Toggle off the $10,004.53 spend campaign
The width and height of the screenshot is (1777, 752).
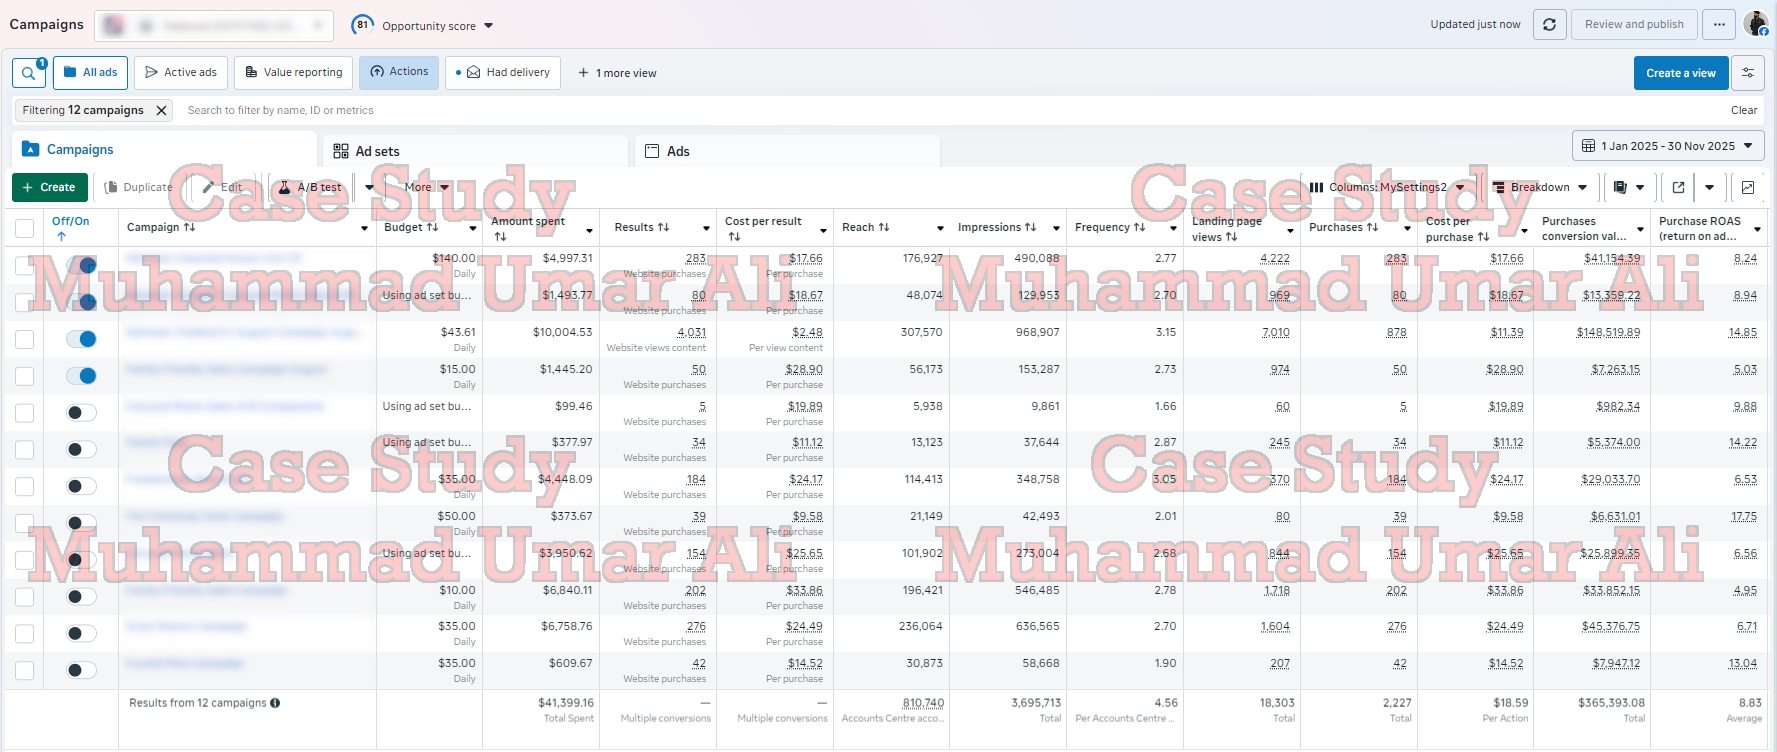click(x=81, y=339)
